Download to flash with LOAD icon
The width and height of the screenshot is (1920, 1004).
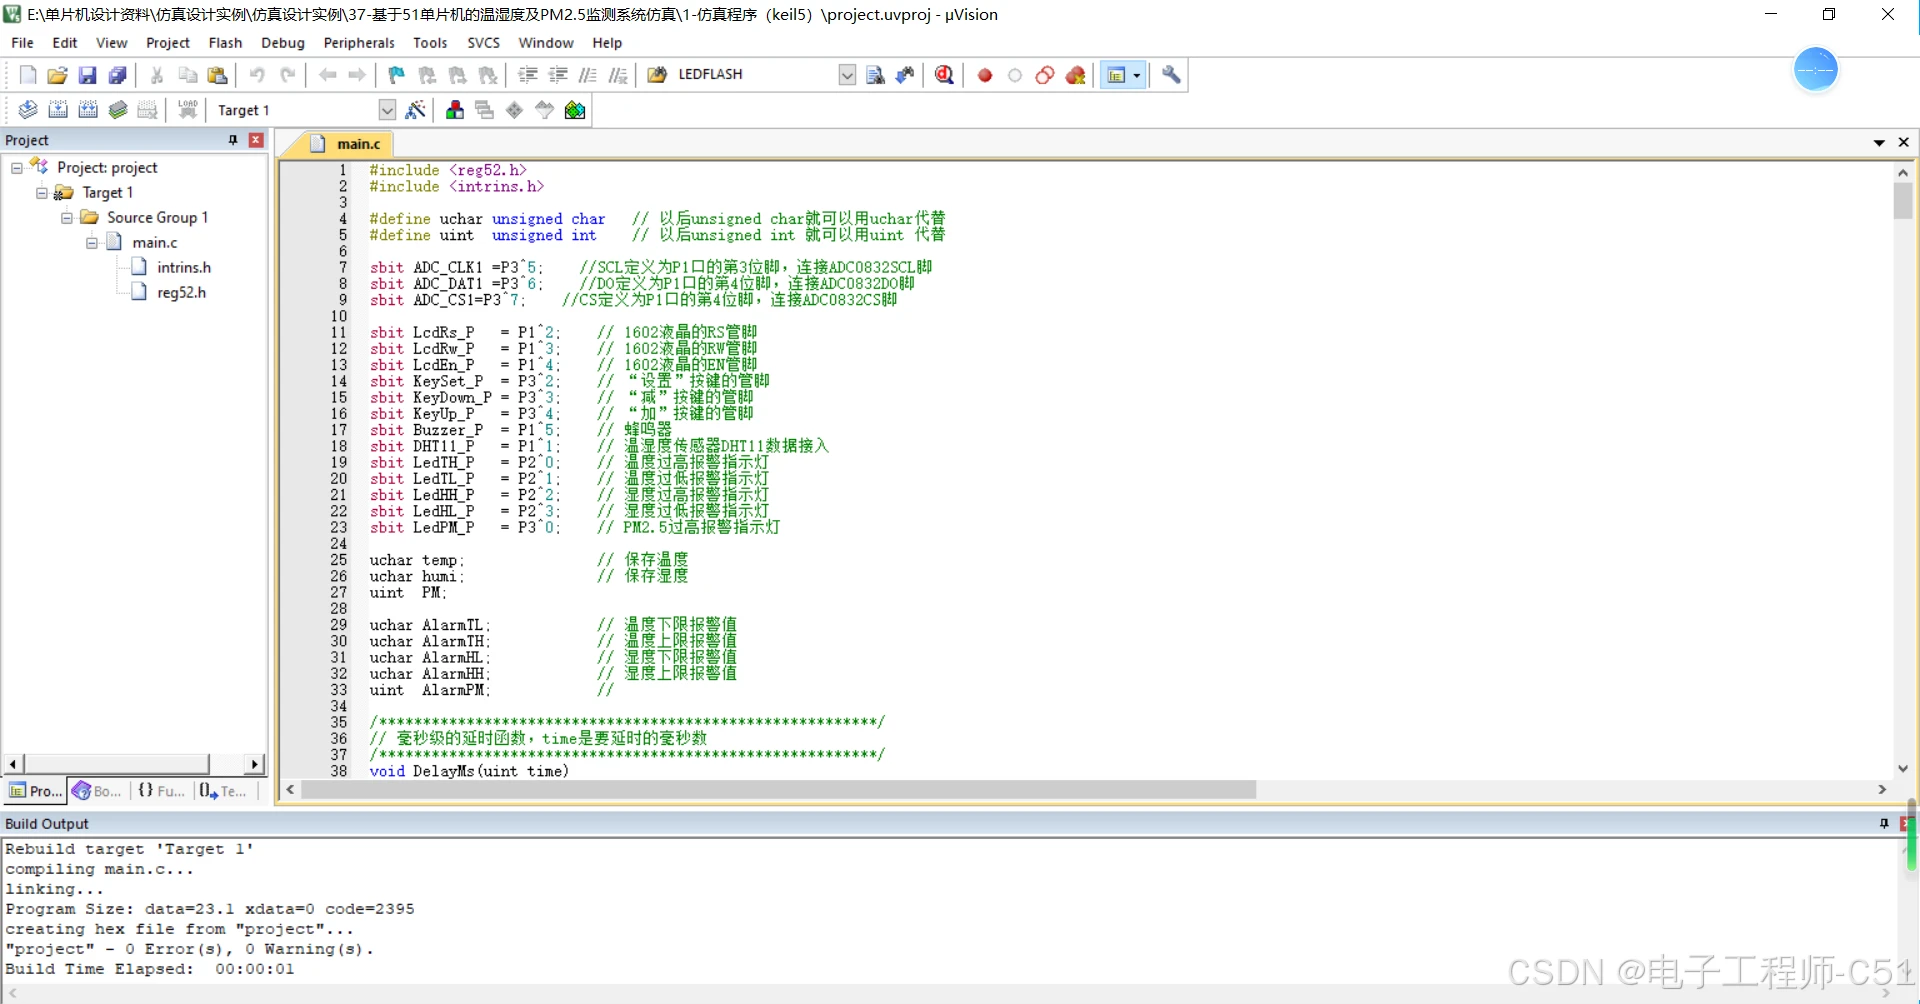[x=187, y=110]
